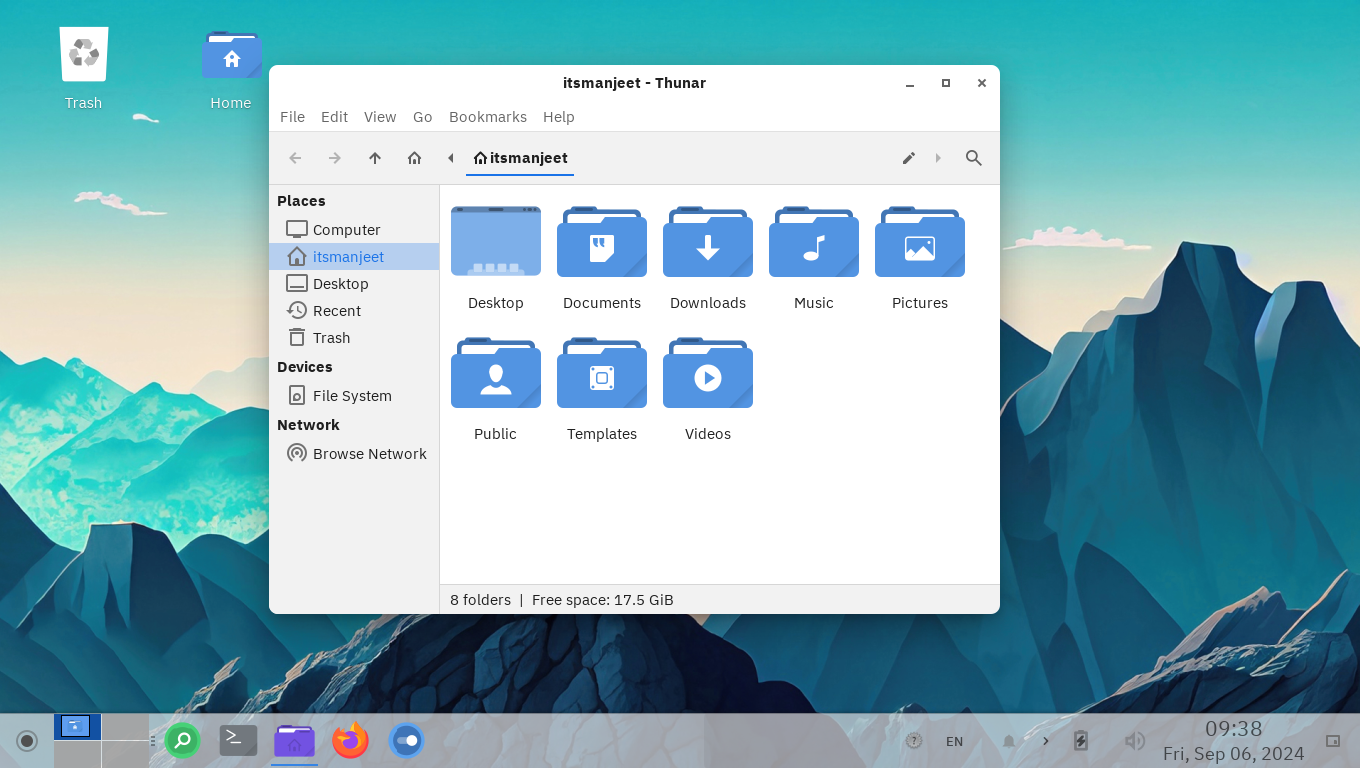This screenshot has width=1360, height=768.
Task: Edit the path with the pencil toolbar icon
Action: tap(909, 158)
